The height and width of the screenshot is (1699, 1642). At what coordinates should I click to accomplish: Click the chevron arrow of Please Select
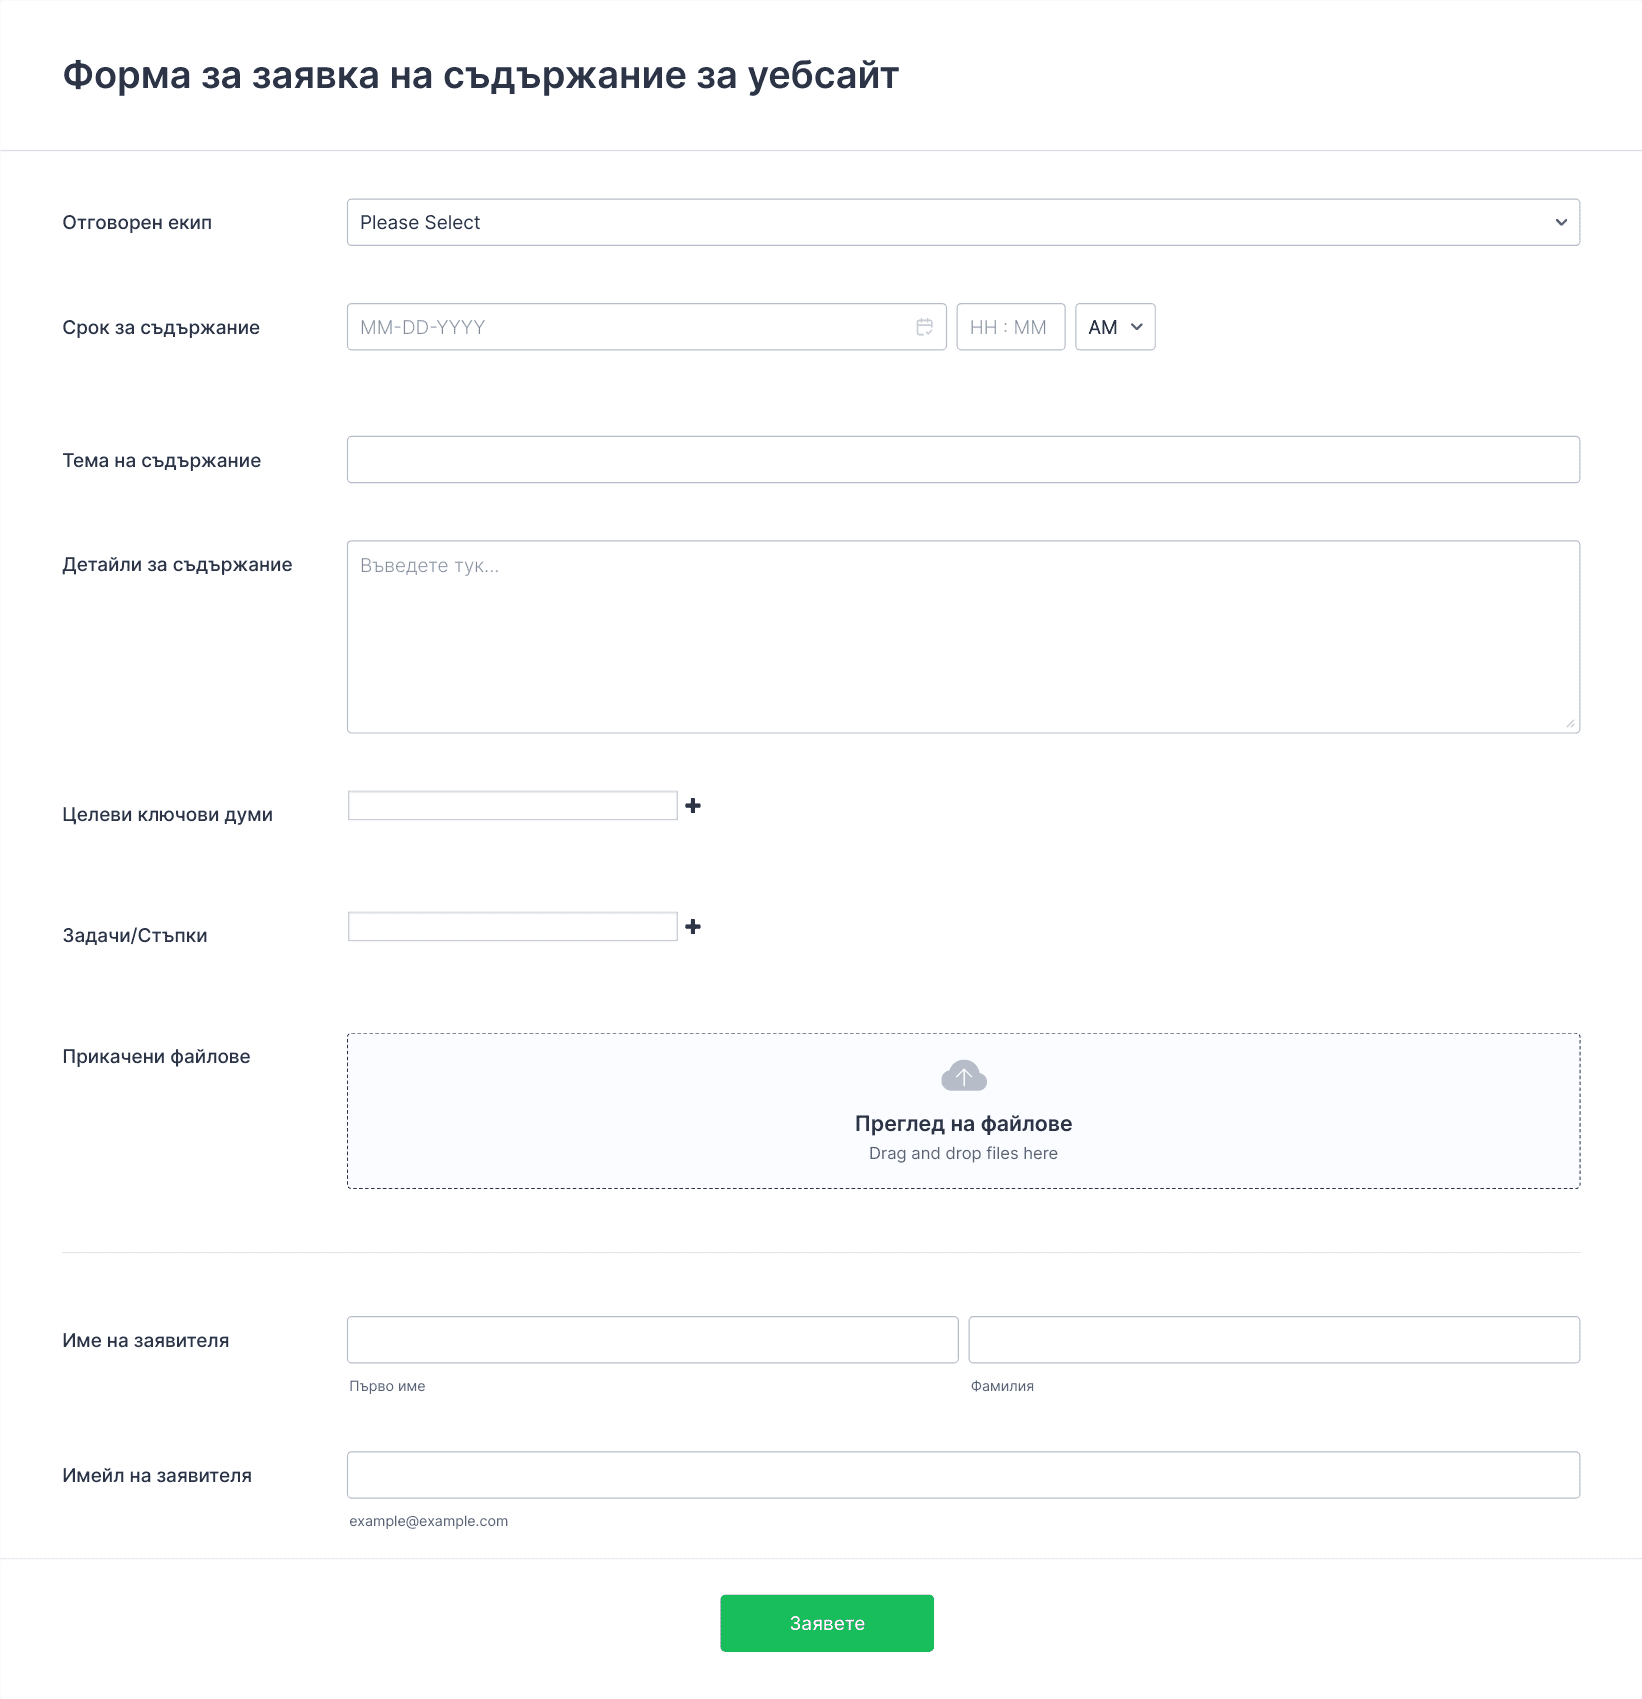tap(1561, 222)
